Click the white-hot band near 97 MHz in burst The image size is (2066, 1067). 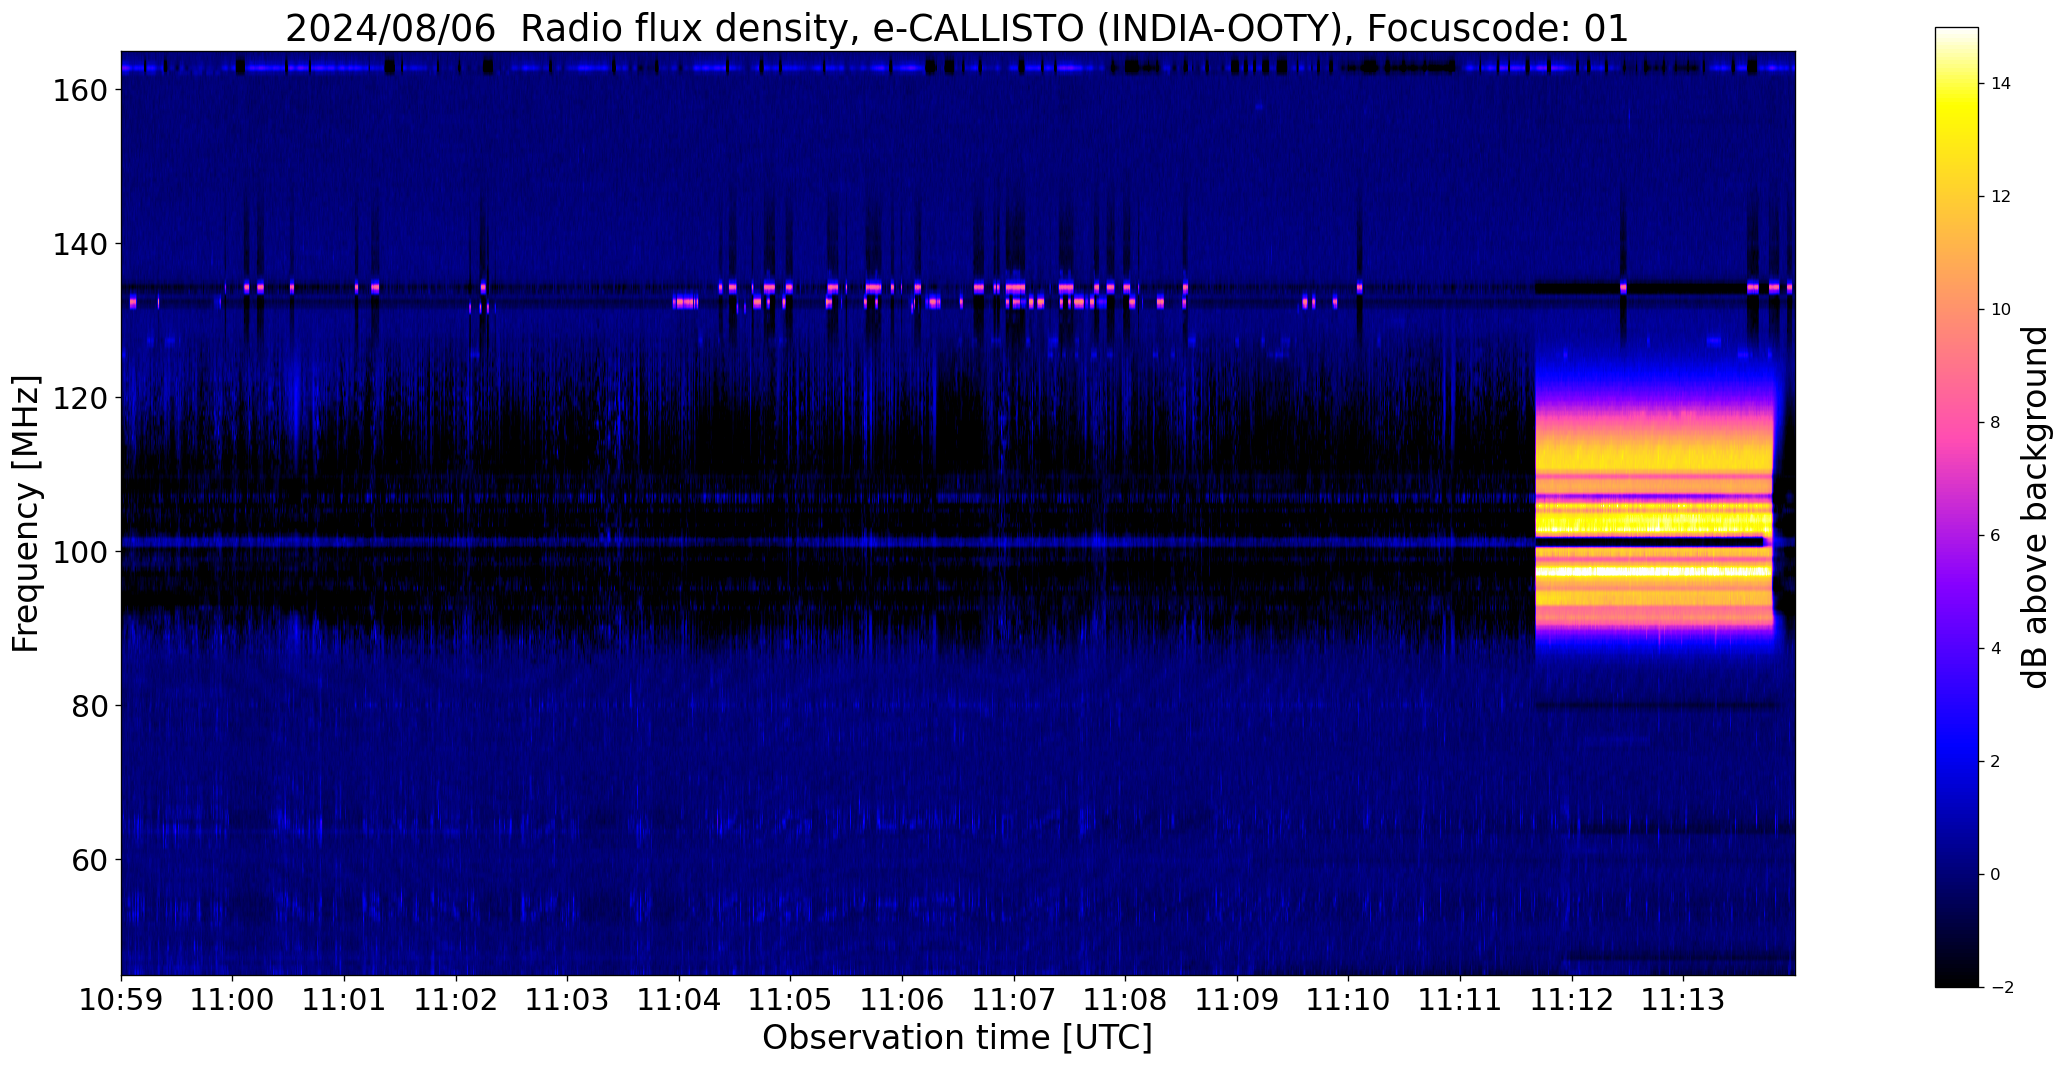[1654, 572]
